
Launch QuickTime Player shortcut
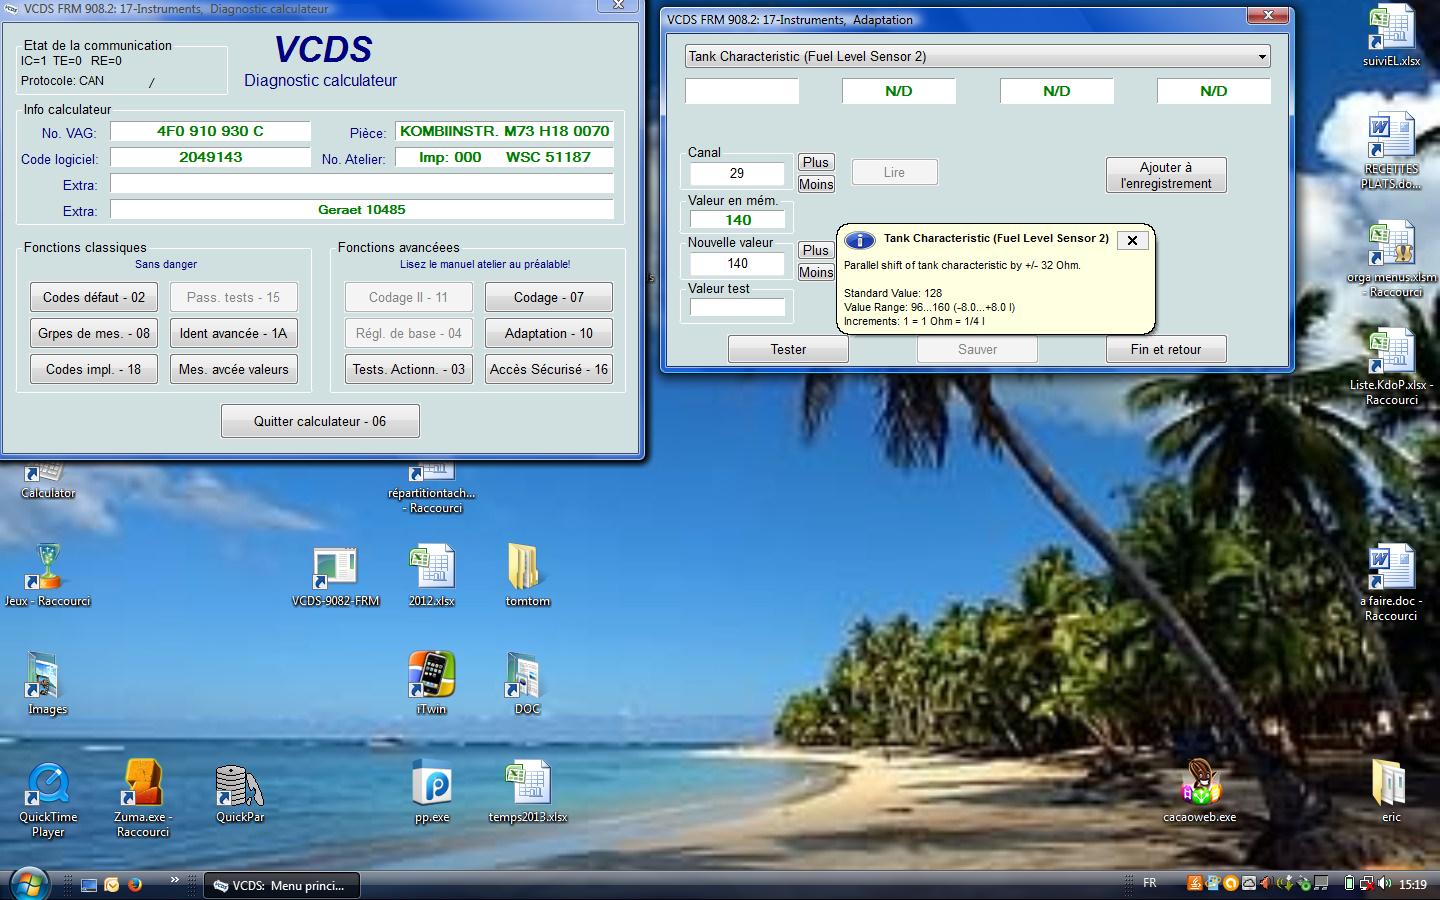[47, 787]
